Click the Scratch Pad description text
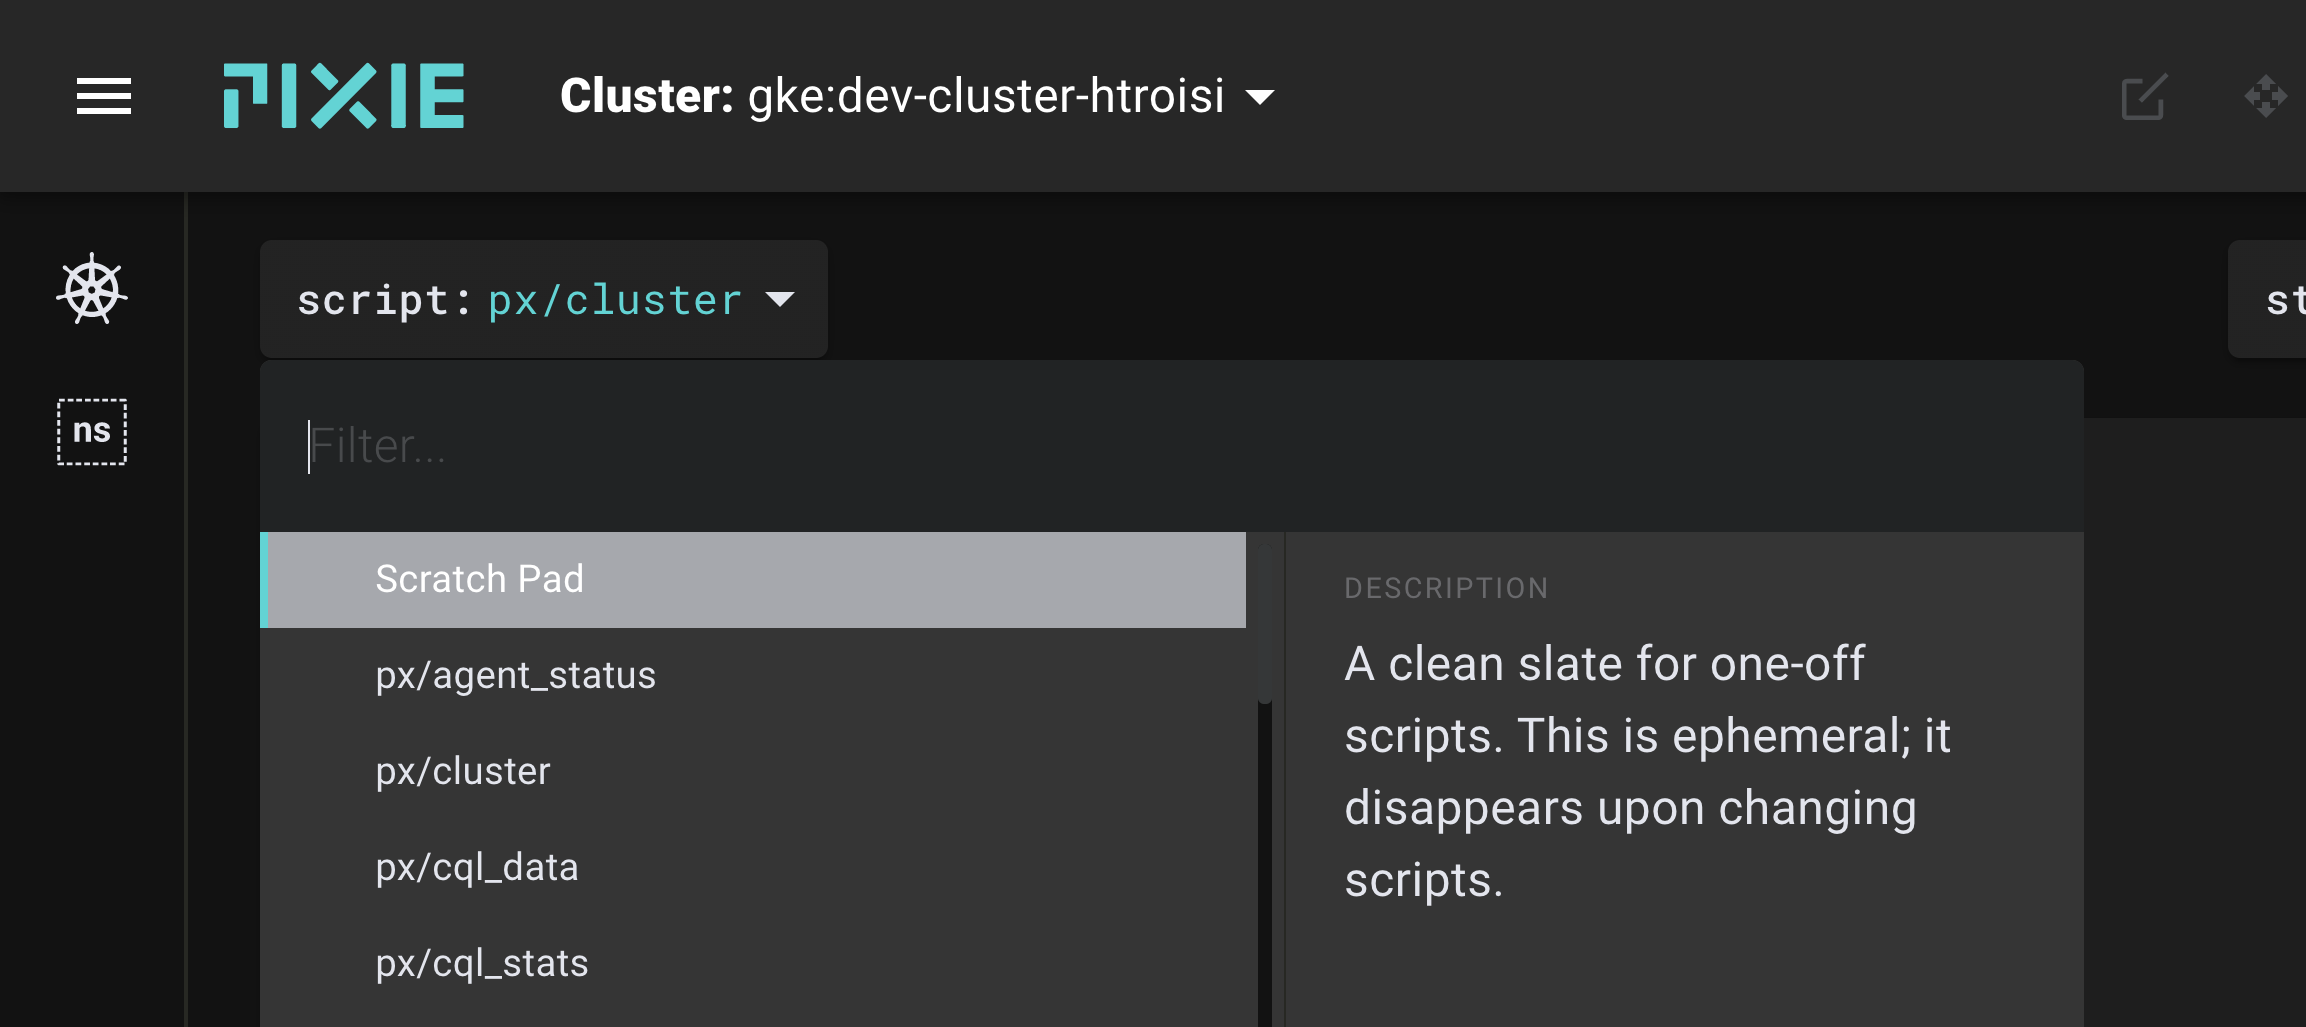 (x=1646, y=771)
